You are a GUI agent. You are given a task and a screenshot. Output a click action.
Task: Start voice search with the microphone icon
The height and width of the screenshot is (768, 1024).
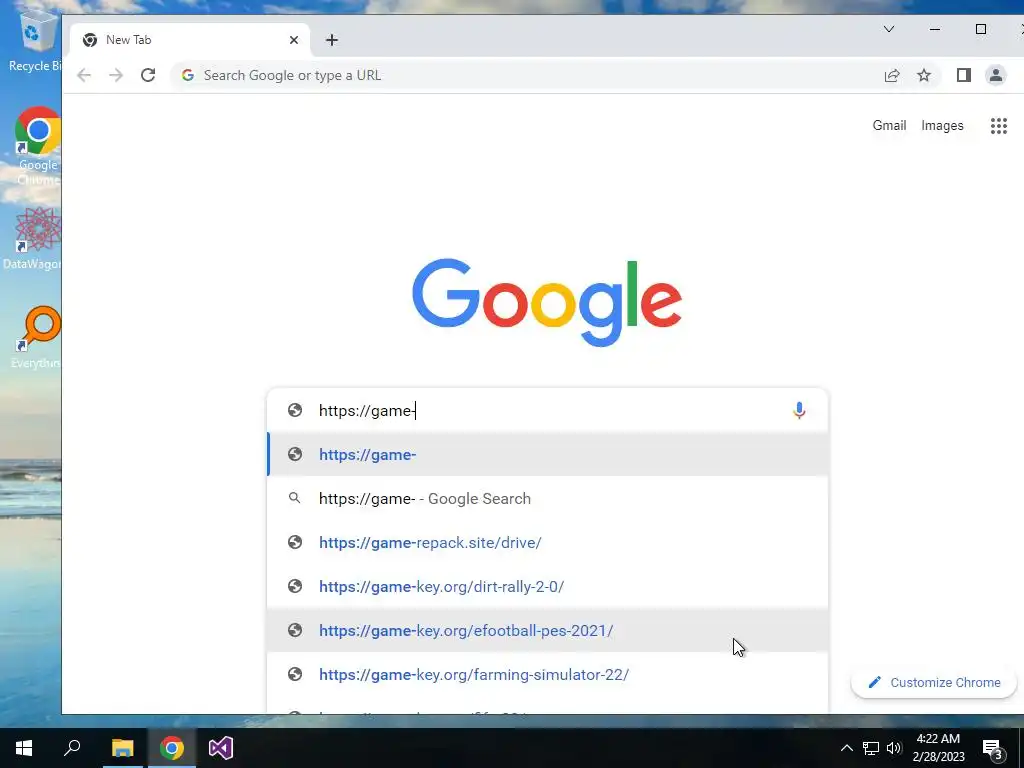[x=799, y=410]
